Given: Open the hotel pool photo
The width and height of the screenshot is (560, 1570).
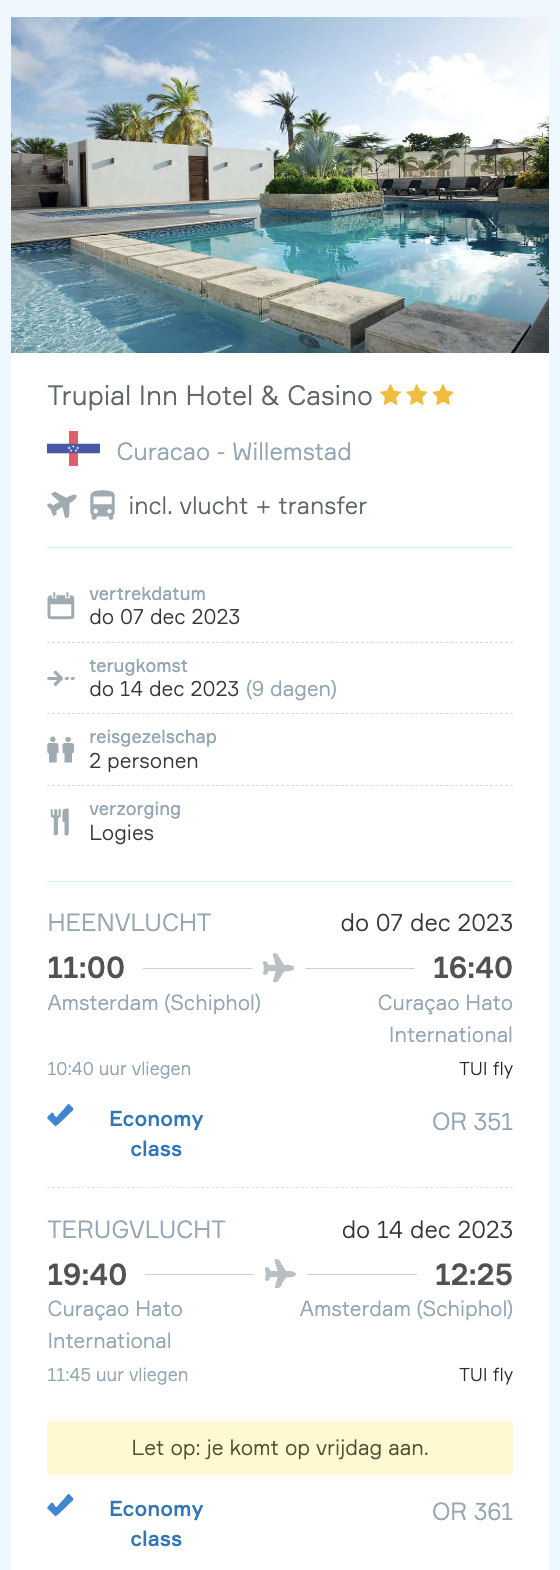Looking at the screenshot, I should coord(280,185).
